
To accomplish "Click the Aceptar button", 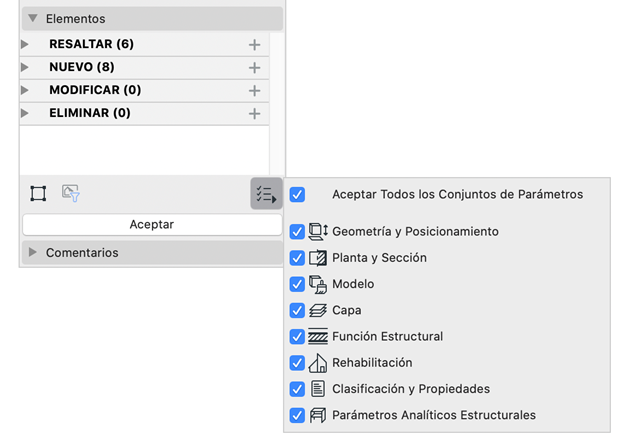I will [x=152, y=224].
